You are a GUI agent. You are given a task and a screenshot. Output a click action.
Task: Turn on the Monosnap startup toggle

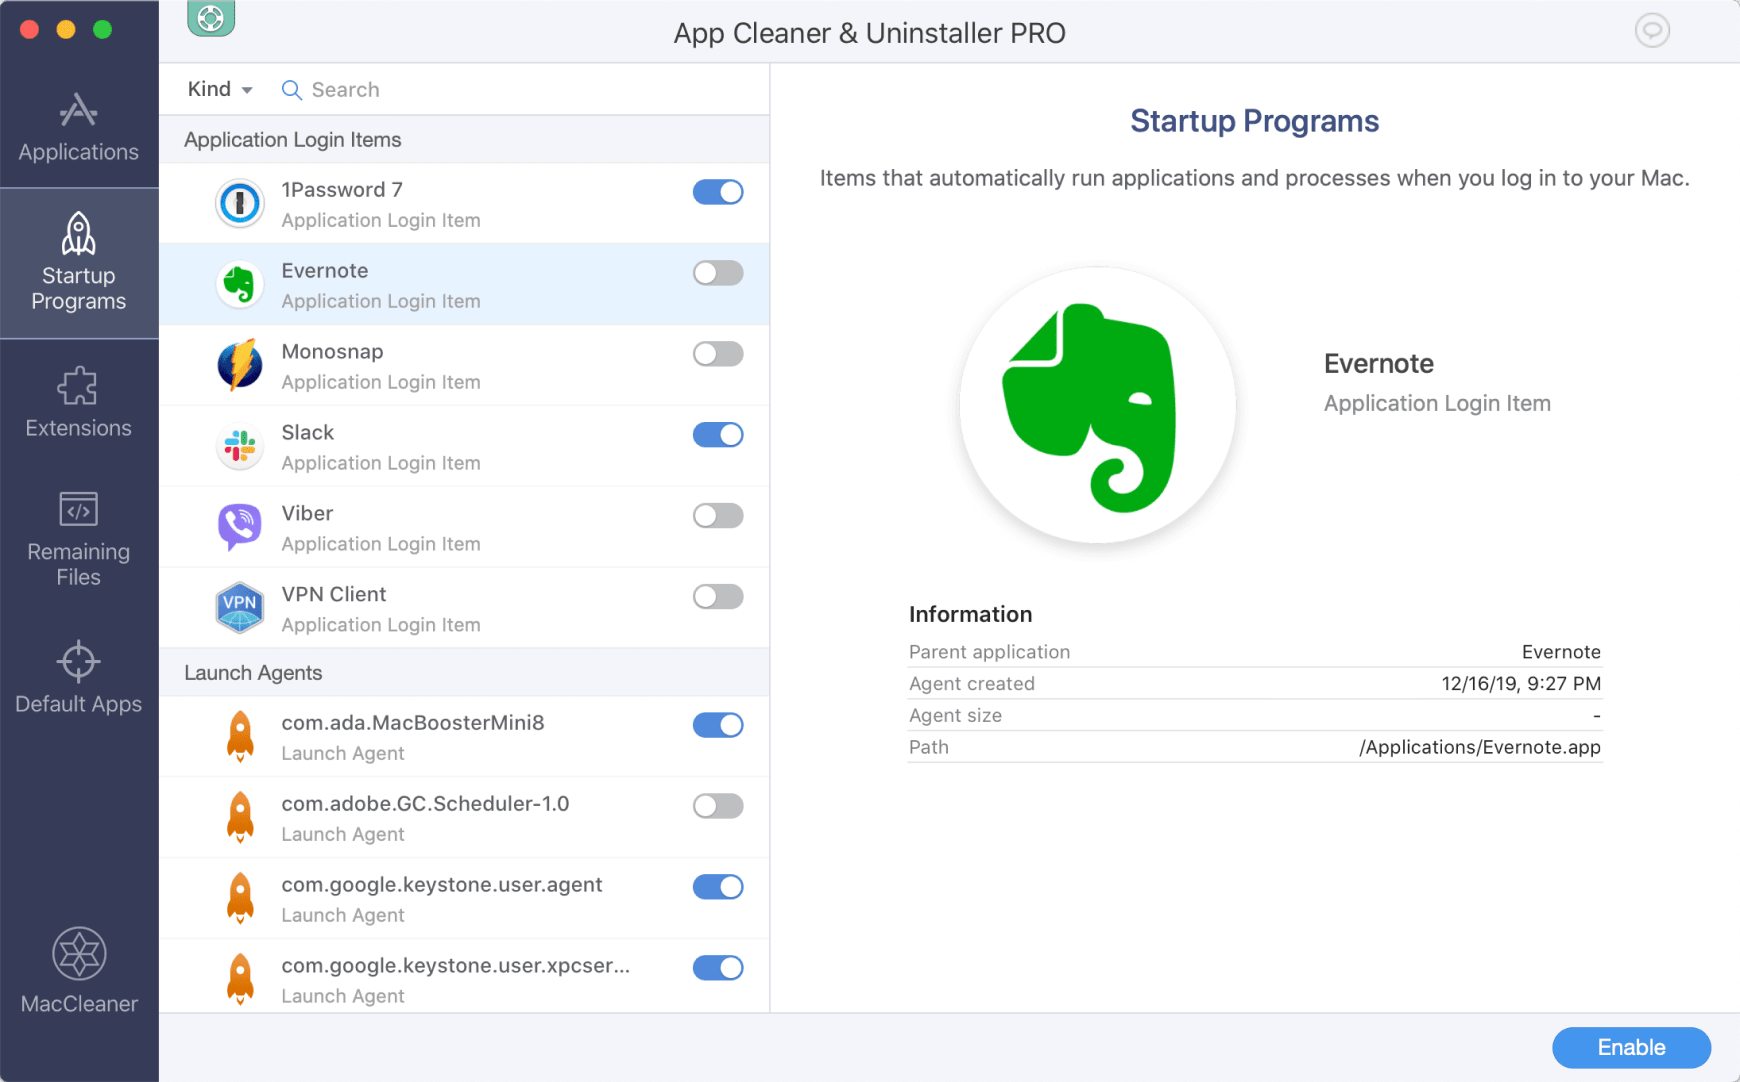click(x=717, y=354)
